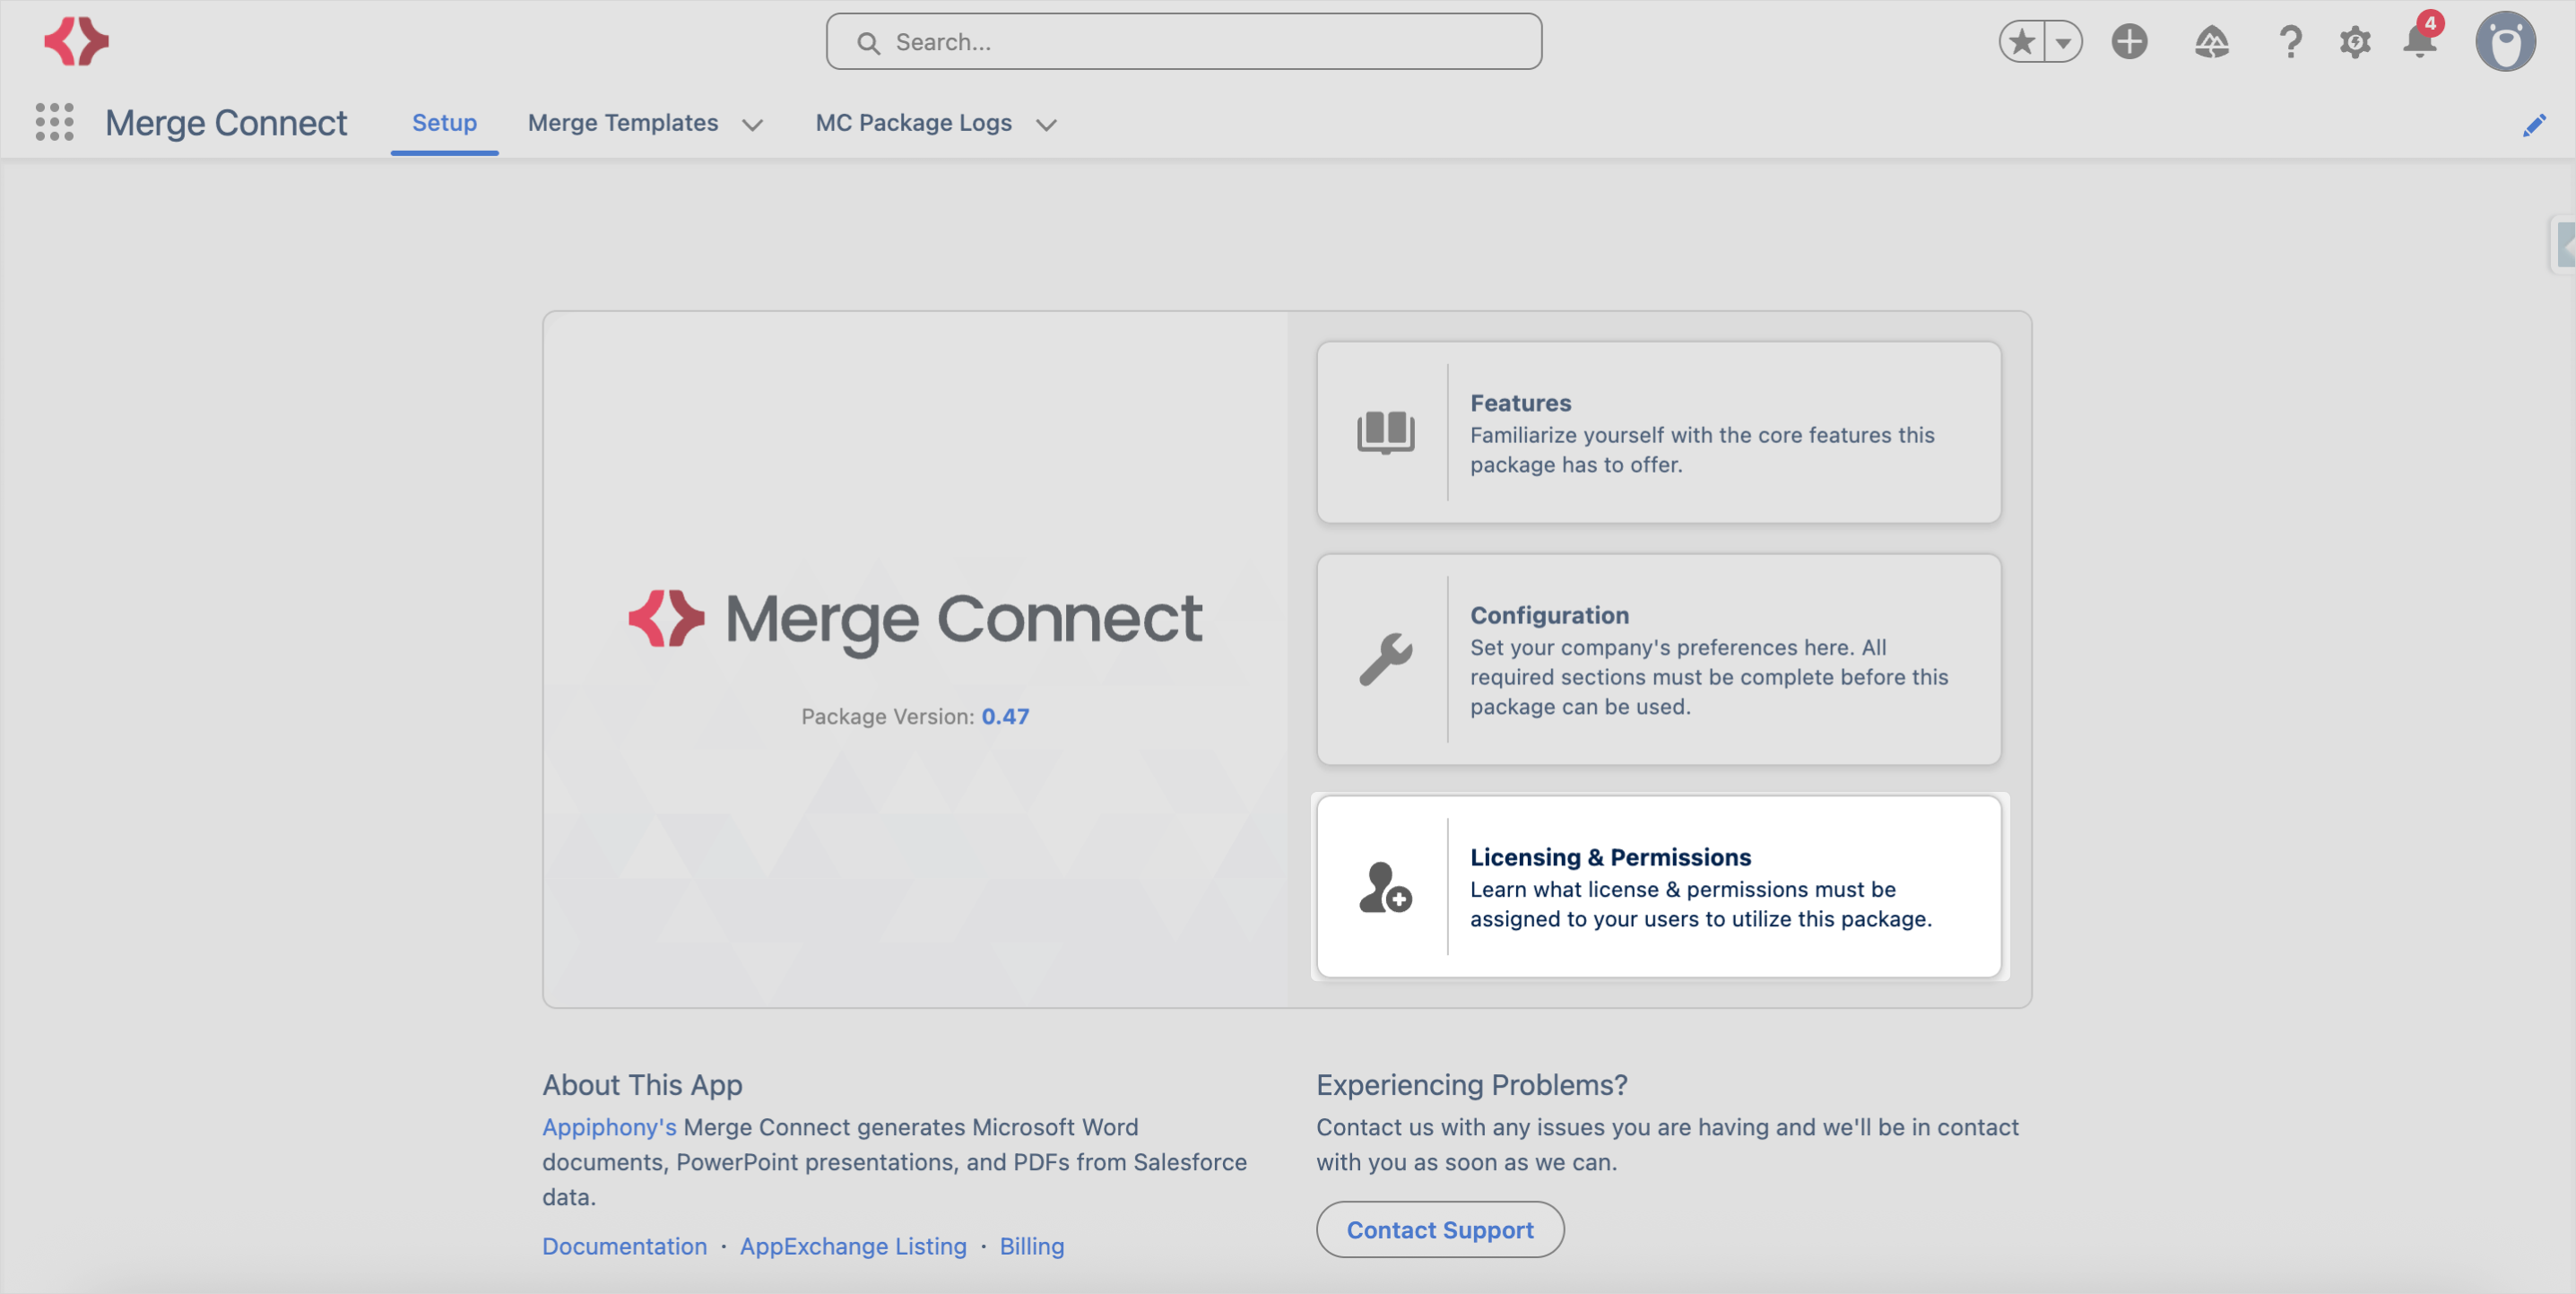Open the Setup gear icon
Viewport: 2576px width, 1294px height.
coord(2355,42)
